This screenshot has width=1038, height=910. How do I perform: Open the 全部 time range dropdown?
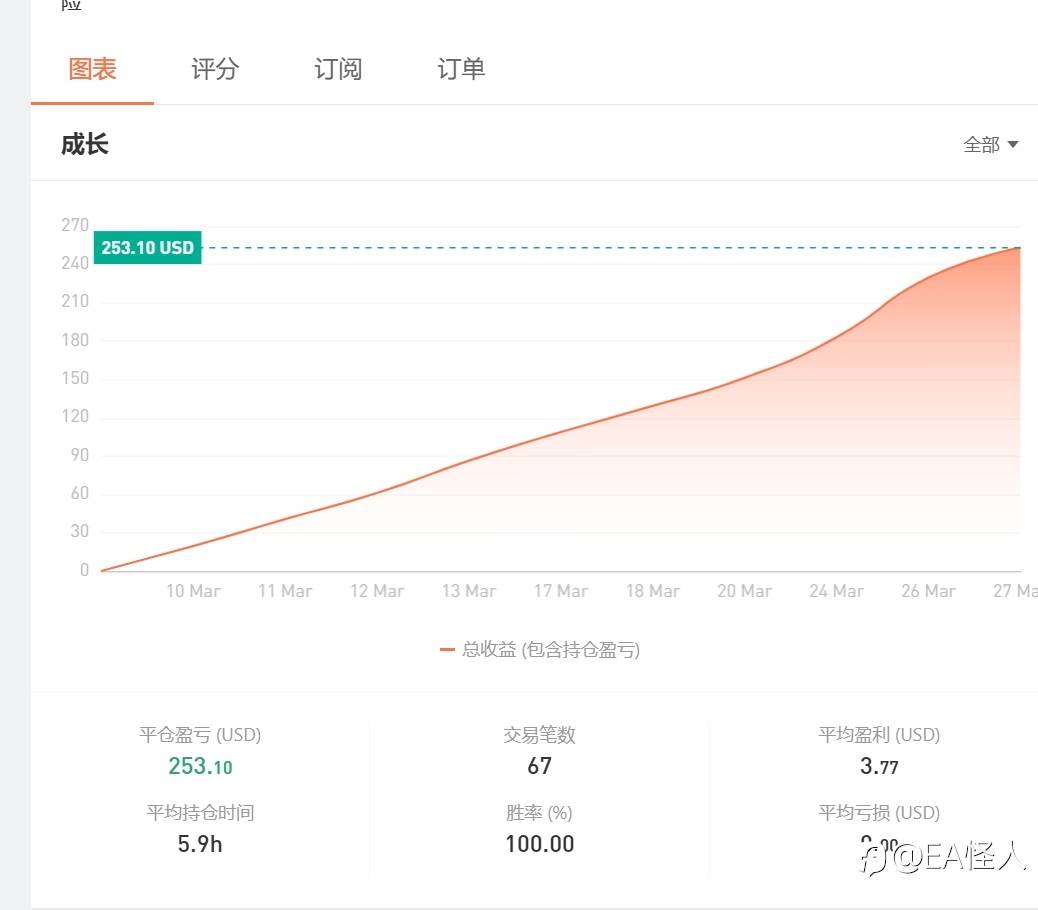tap(988, 144)
